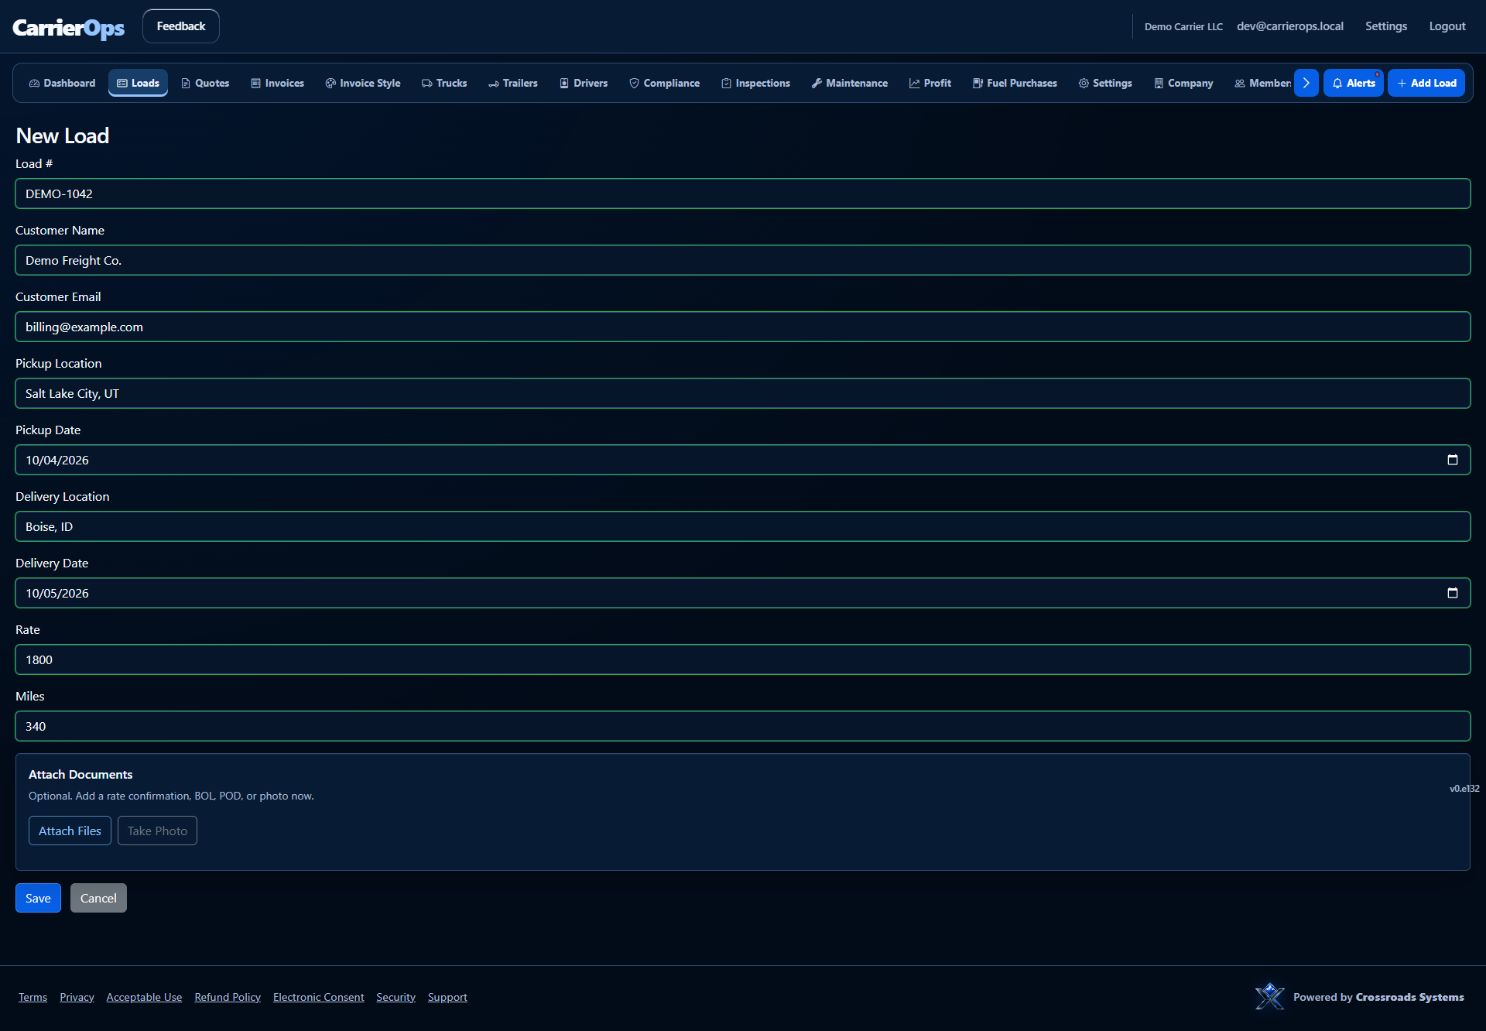Click Attach Files button
Image resolution: width=1486 pixels, height=1031 pixels.
click(x=70, y=831)
